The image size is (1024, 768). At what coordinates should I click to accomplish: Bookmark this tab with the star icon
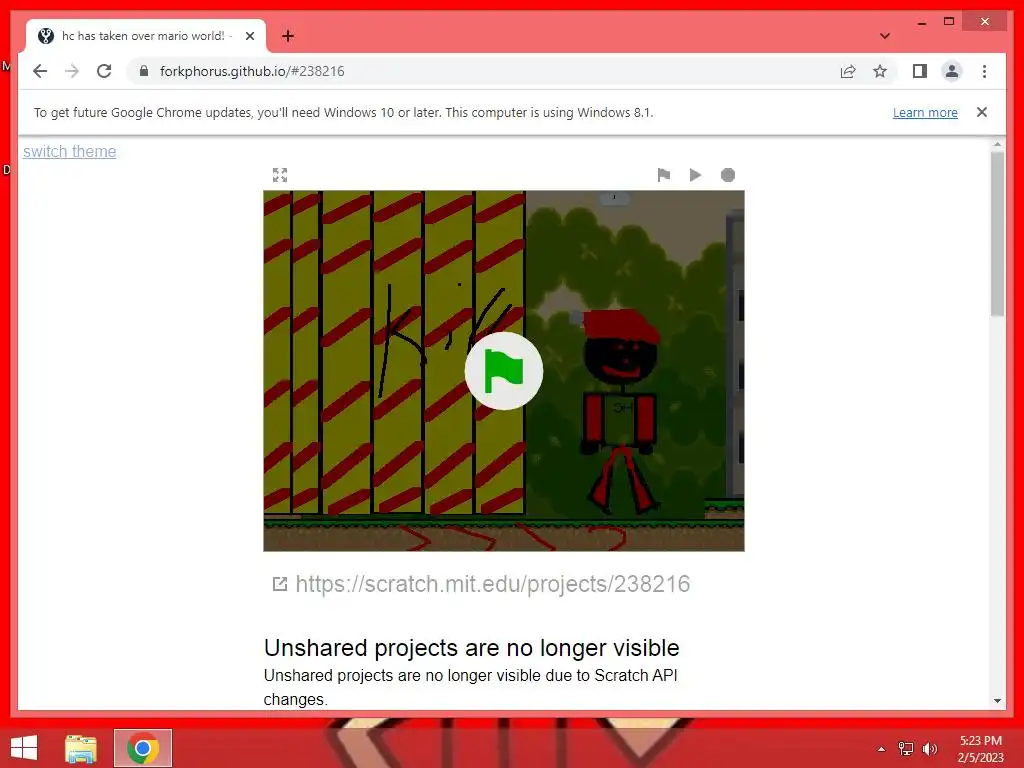pyautogui.click(x=880, y=71)
